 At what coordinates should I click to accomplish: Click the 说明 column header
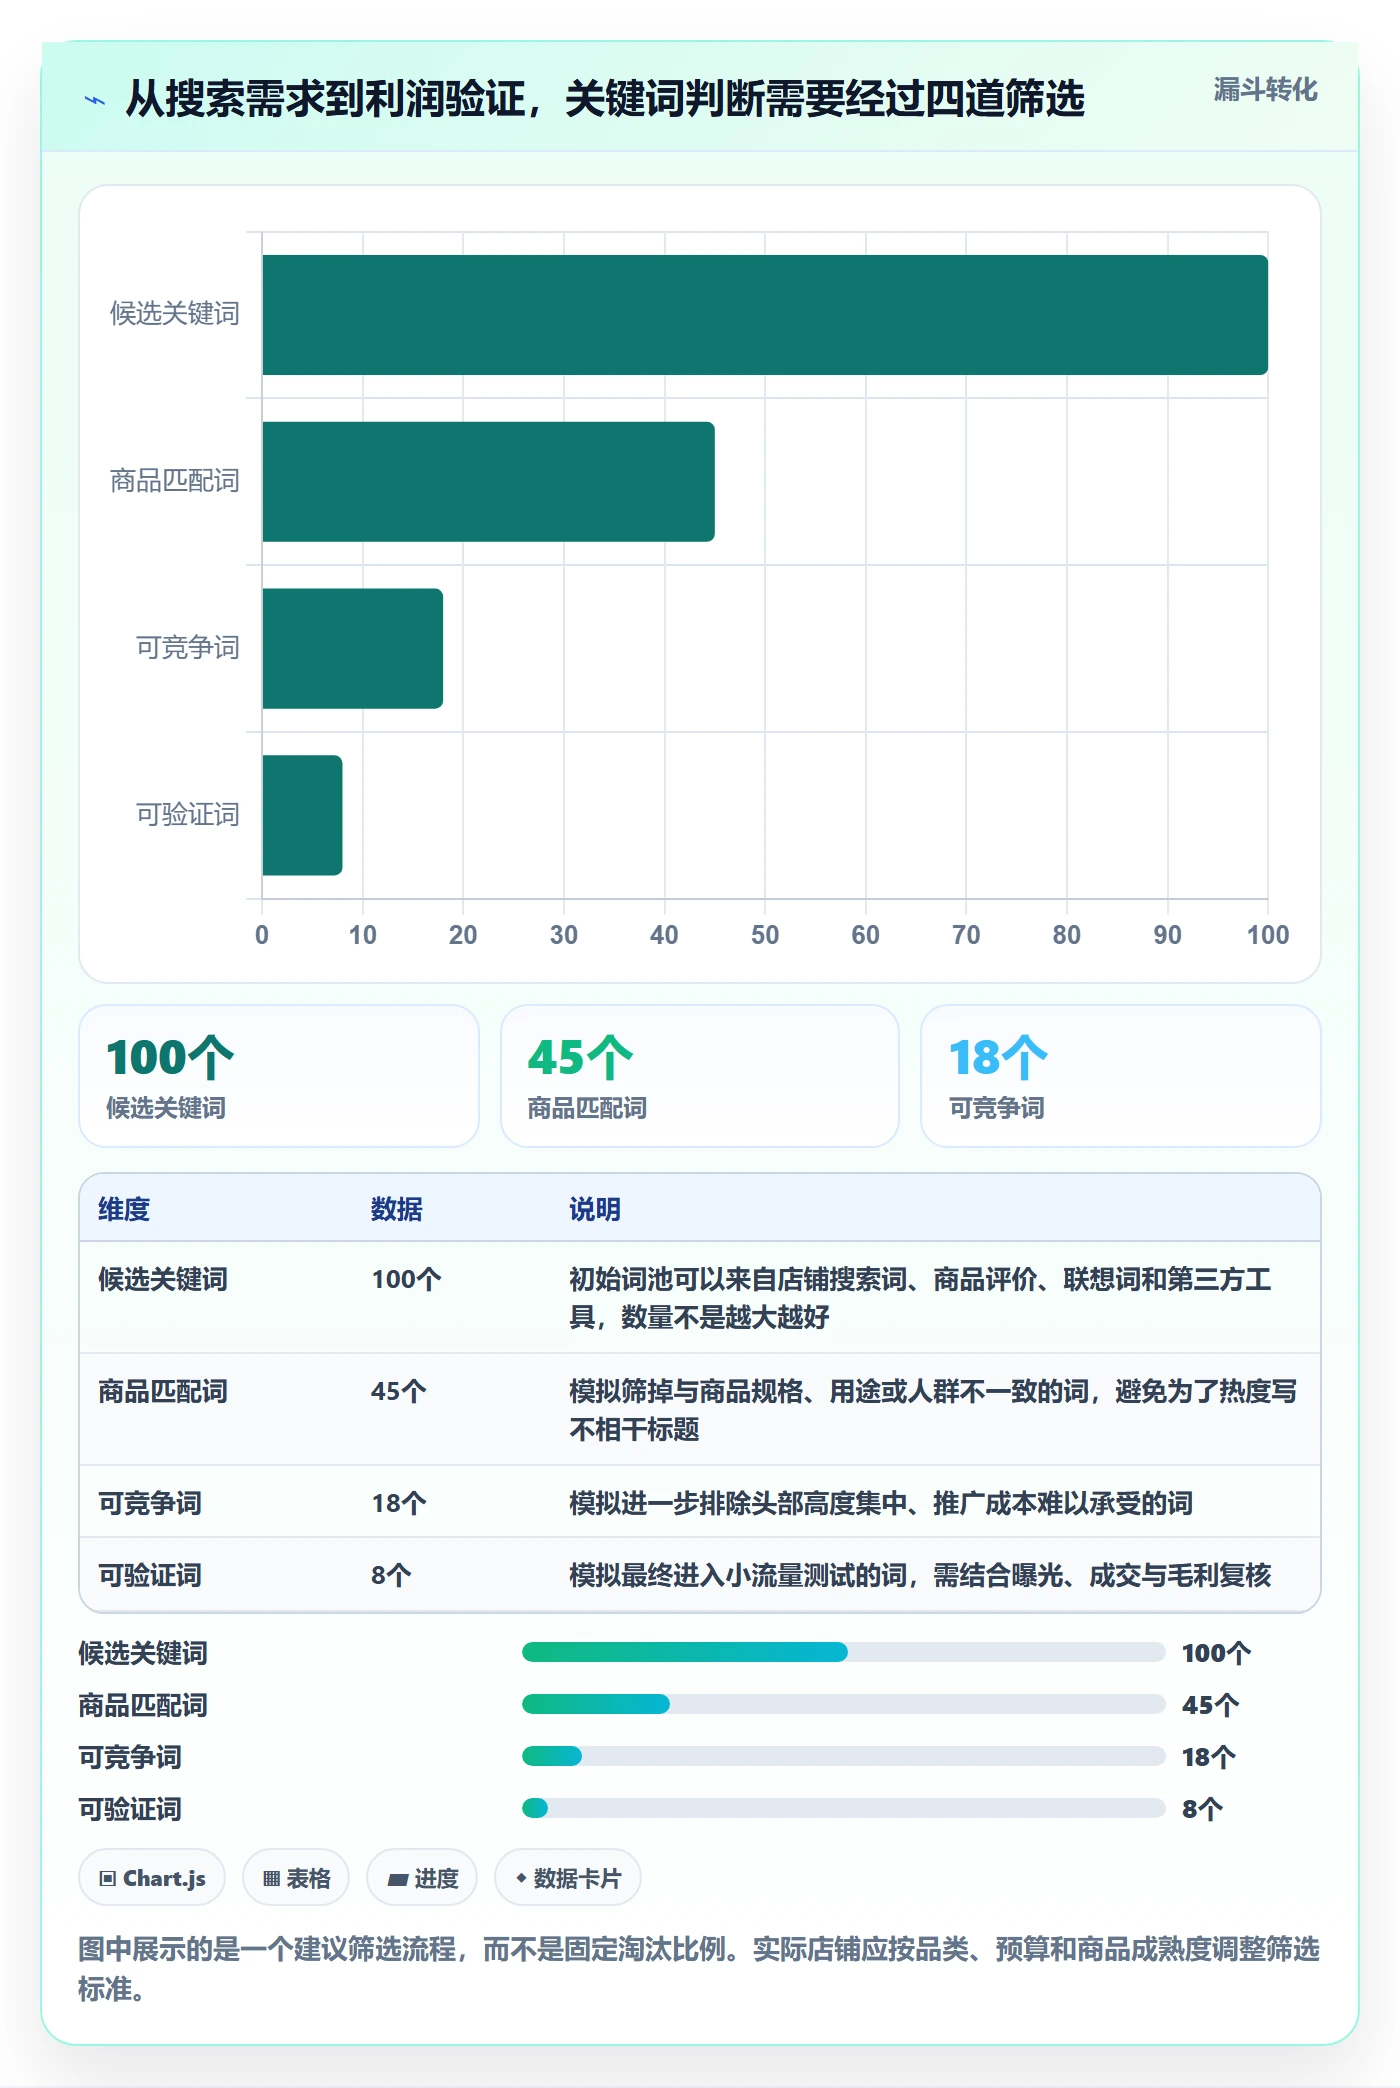[595, 1209]
